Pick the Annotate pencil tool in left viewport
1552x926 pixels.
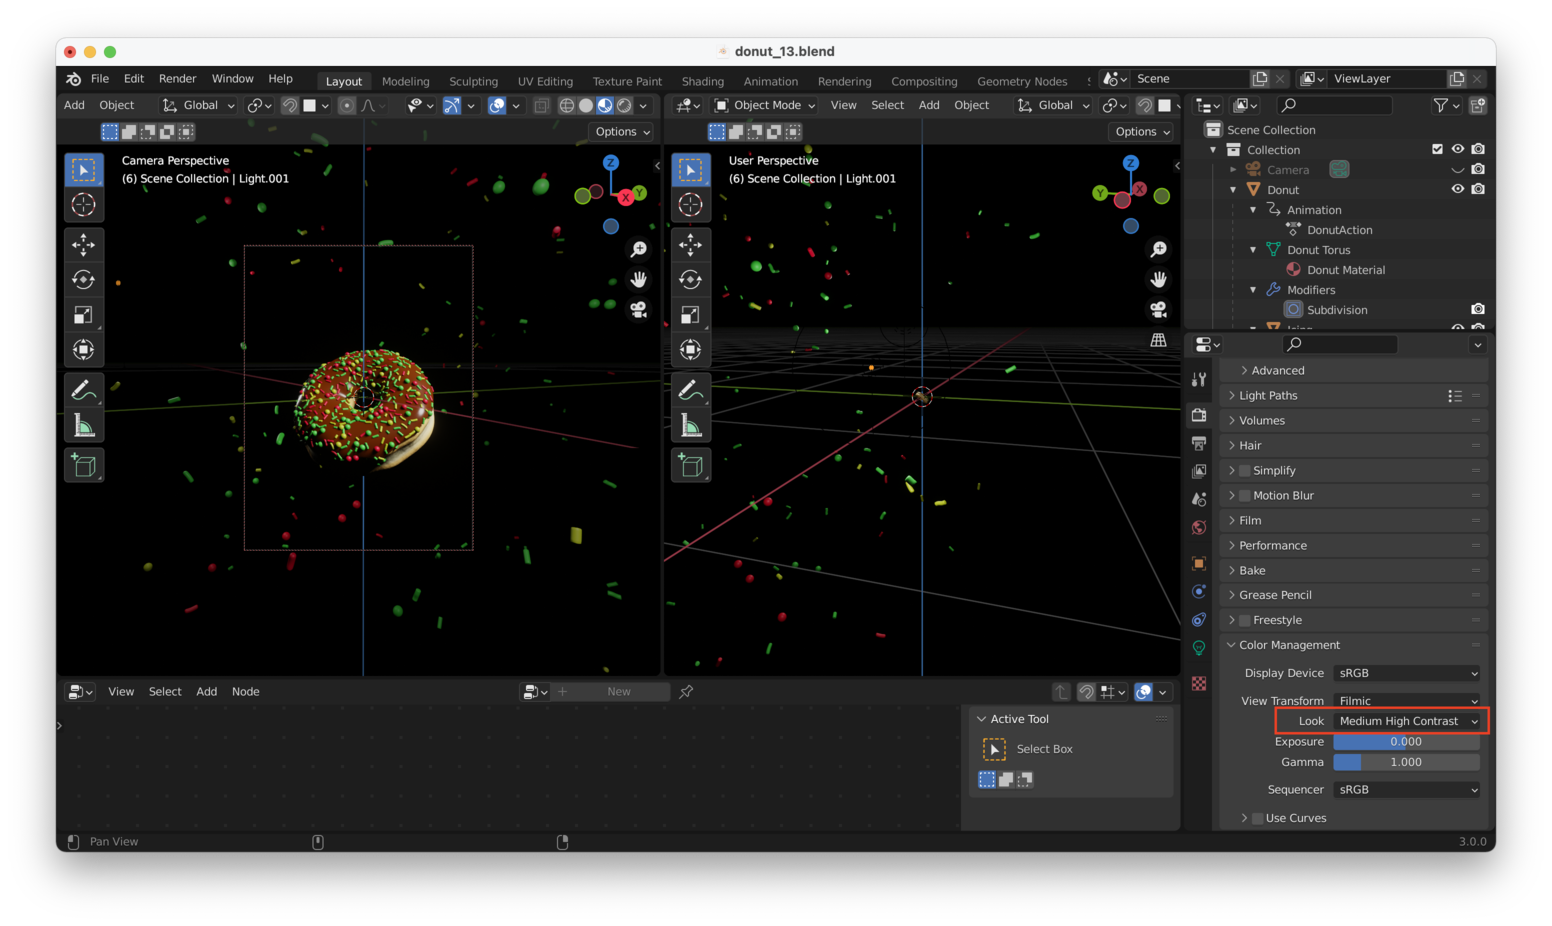point(84,390)
